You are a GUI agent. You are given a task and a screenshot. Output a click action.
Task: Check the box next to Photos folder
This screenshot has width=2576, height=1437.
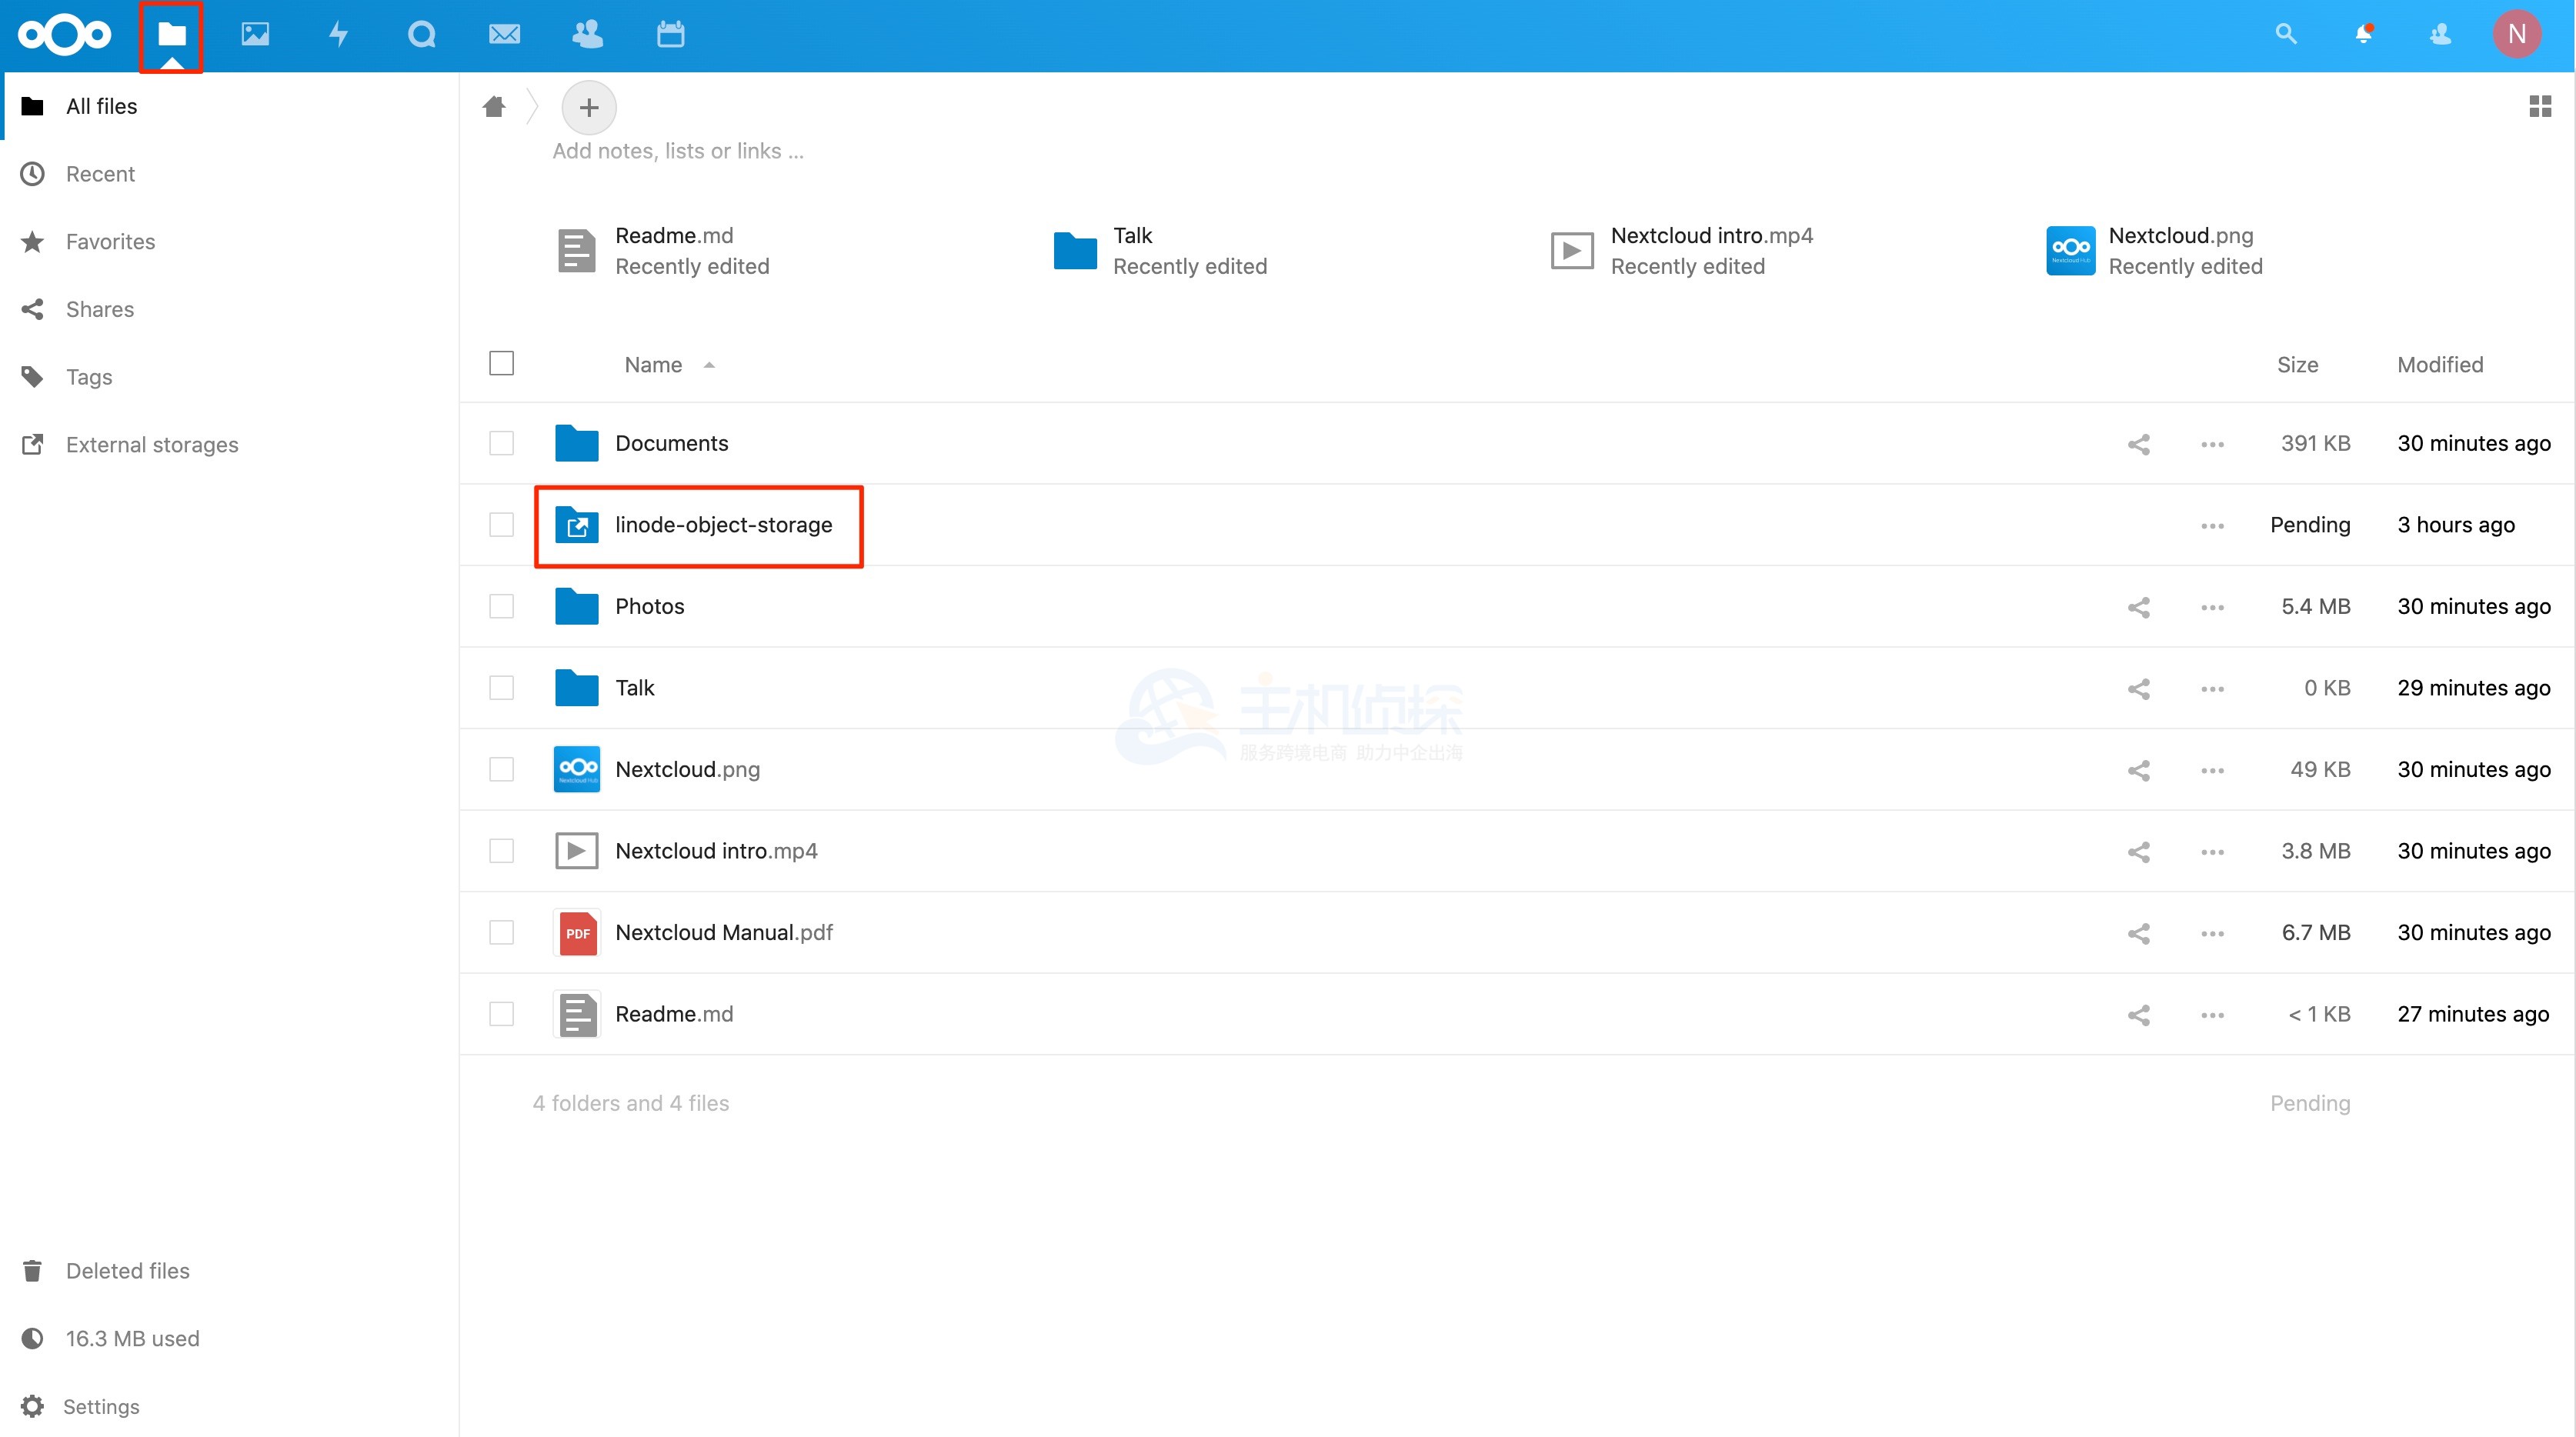[x=501, y=607]
